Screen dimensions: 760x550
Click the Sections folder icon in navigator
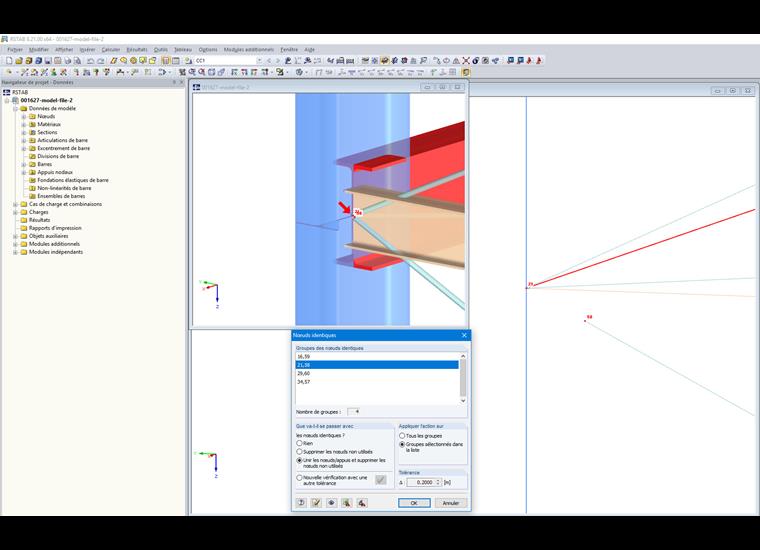pyautogui.click(x=32, y=132)
